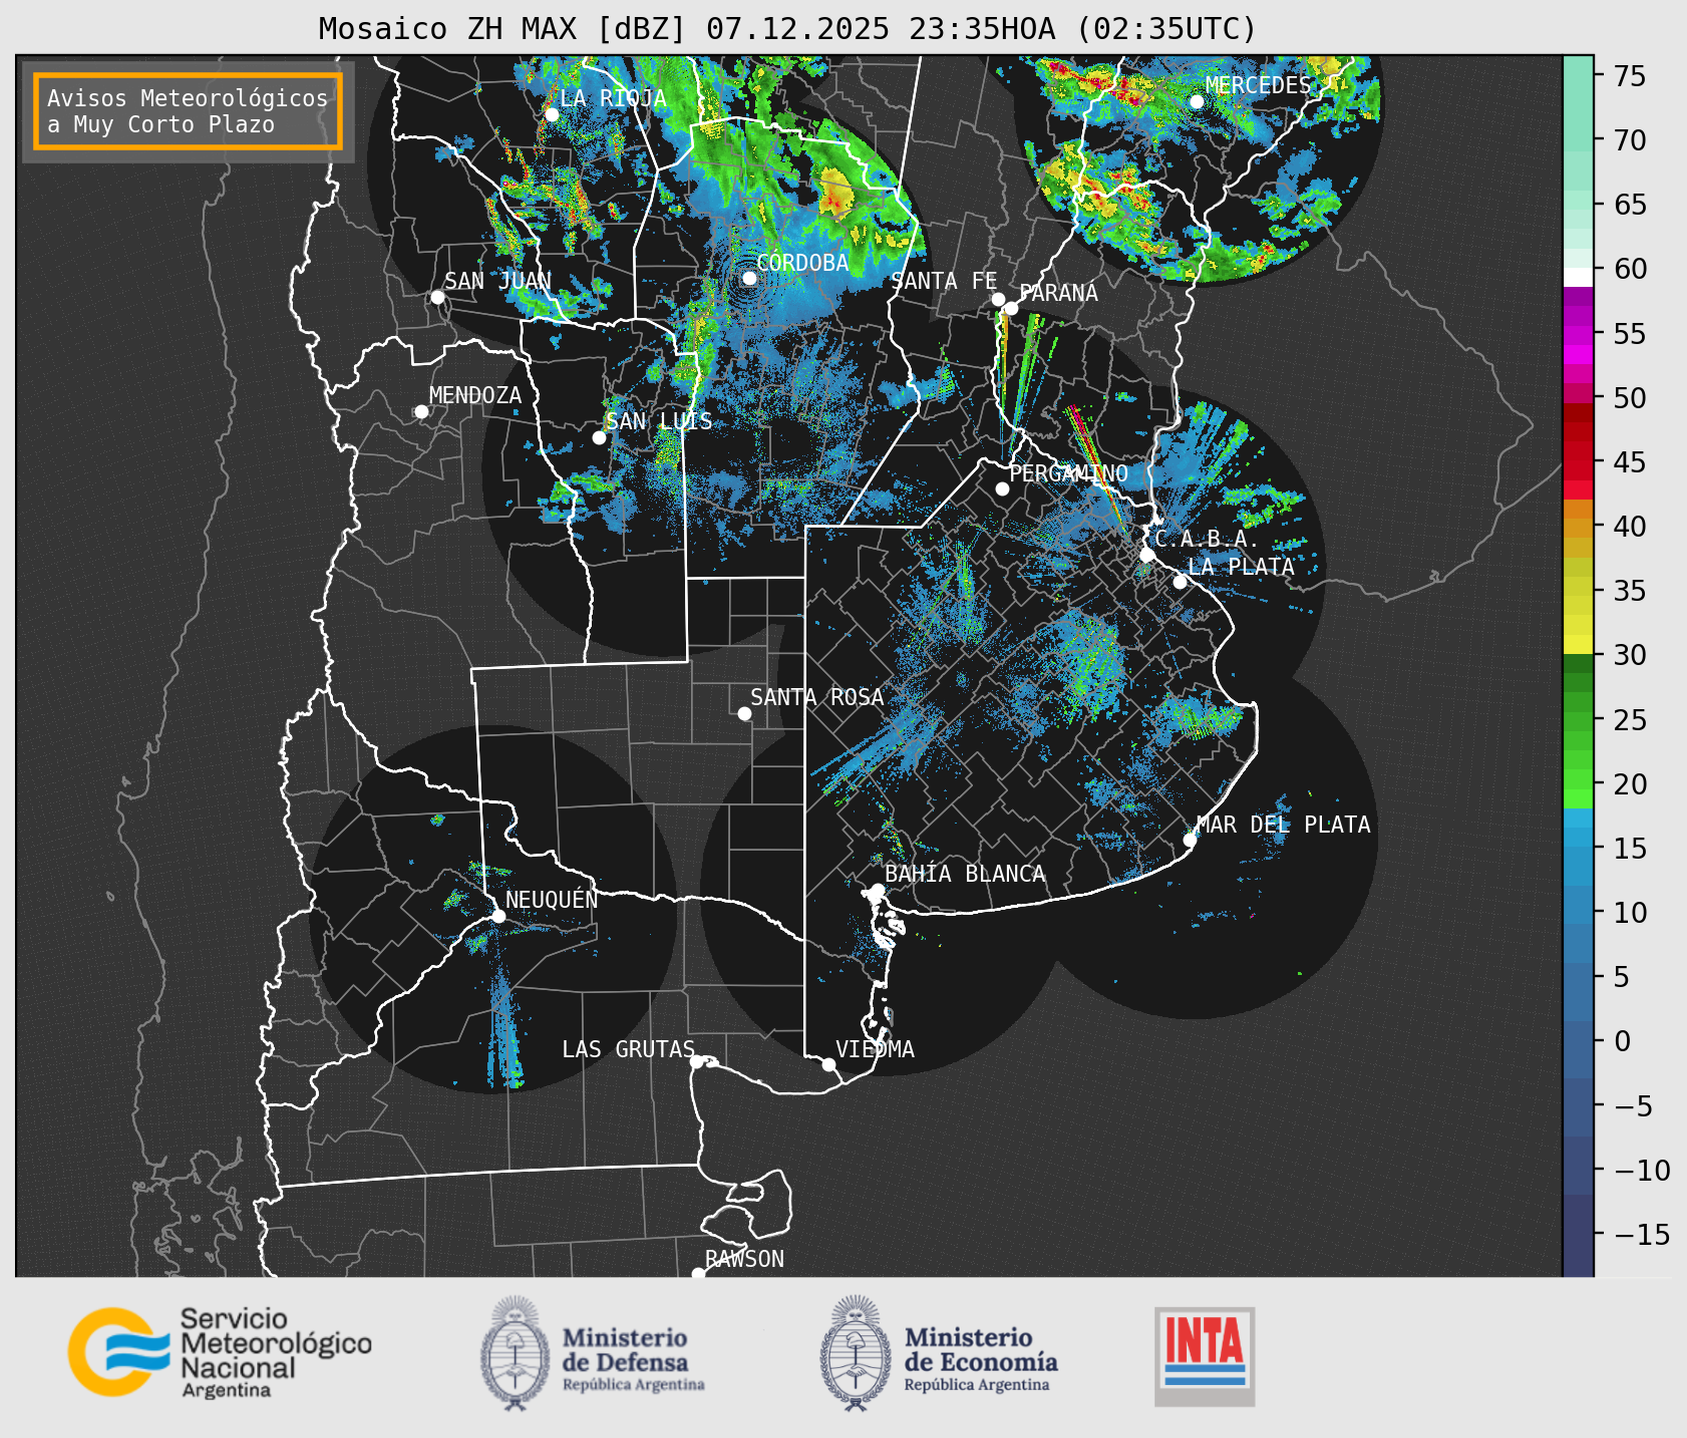The width and height of the screenshot is (1687, 1438).
Task: Click the MERCEDES label text
Action: [x=1258, y=86]
